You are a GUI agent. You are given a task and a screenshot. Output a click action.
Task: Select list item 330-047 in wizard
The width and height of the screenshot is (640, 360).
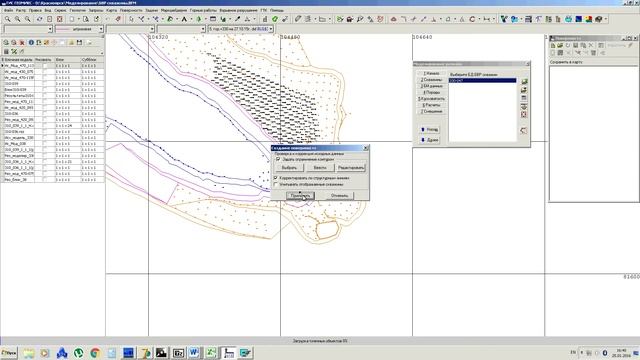pyautogui.click(x=482, y=81)
